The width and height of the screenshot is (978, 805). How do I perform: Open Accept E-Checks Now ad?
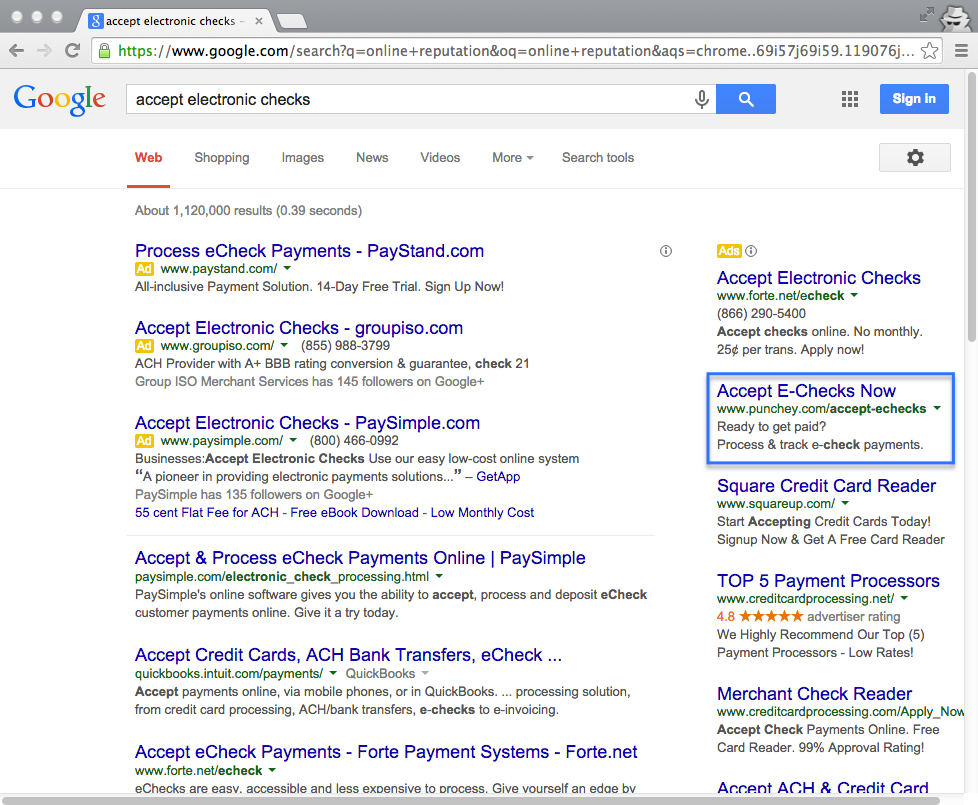pyautogui.click(x=806, y=391)
